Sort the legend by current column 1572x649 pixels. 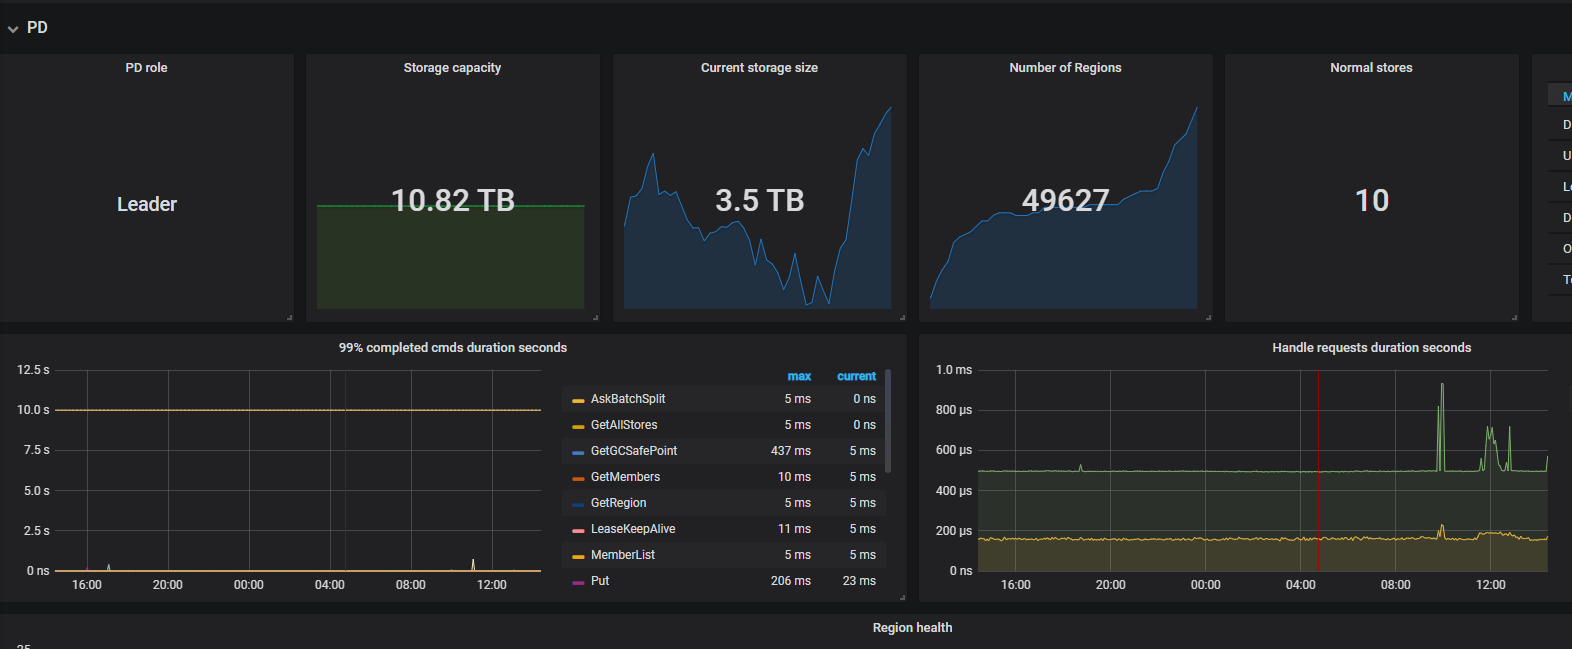pos(856,377)
